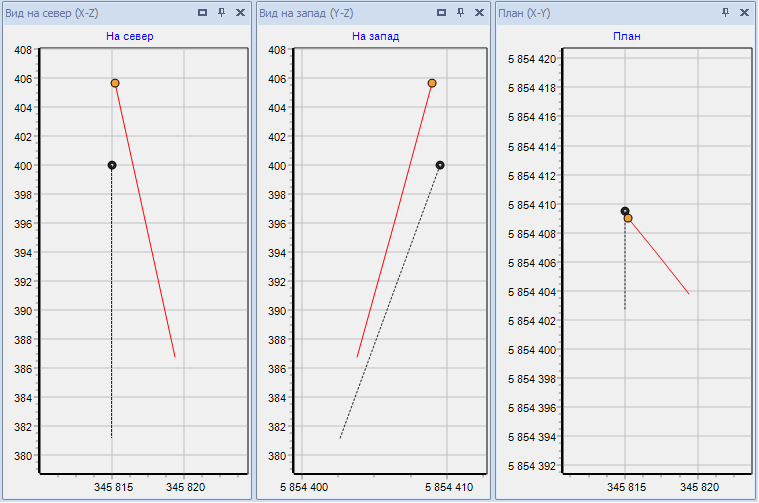The height and width of the screenshot is (503, 759).
Task: Pick the orange point in the План chart
Action: click(x=628, y=218)
